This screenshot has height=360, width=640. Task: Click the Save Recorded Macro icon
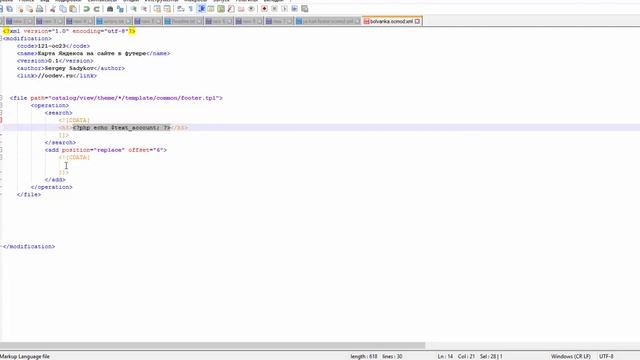click(304, 9)
